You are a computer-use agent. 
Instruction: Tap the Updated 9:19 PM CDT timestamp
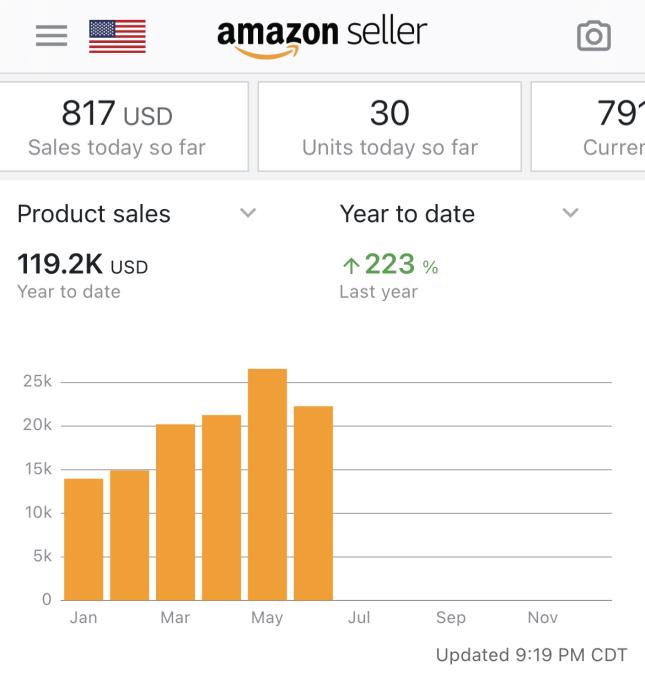pos(531,655)
